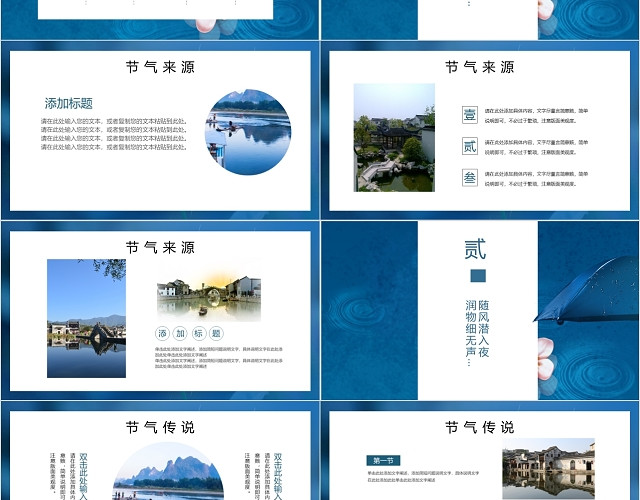Click the 加 circle character
This screenshot has width=640, height=500.
[x=180, y=333]
